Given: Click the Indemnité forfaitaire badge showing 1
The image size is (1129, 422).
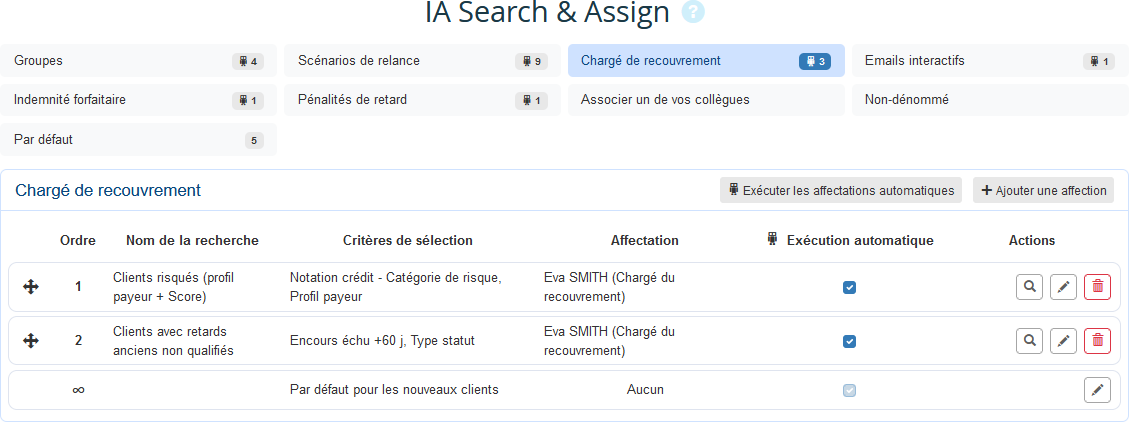Looking at the screenshot, I should (x=248, y=101).
